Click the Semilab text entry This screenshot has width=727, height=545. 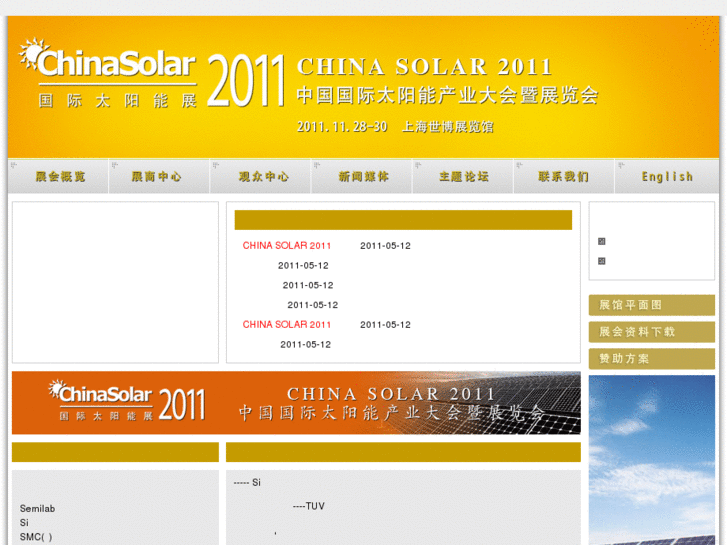(x=37, y=508)
